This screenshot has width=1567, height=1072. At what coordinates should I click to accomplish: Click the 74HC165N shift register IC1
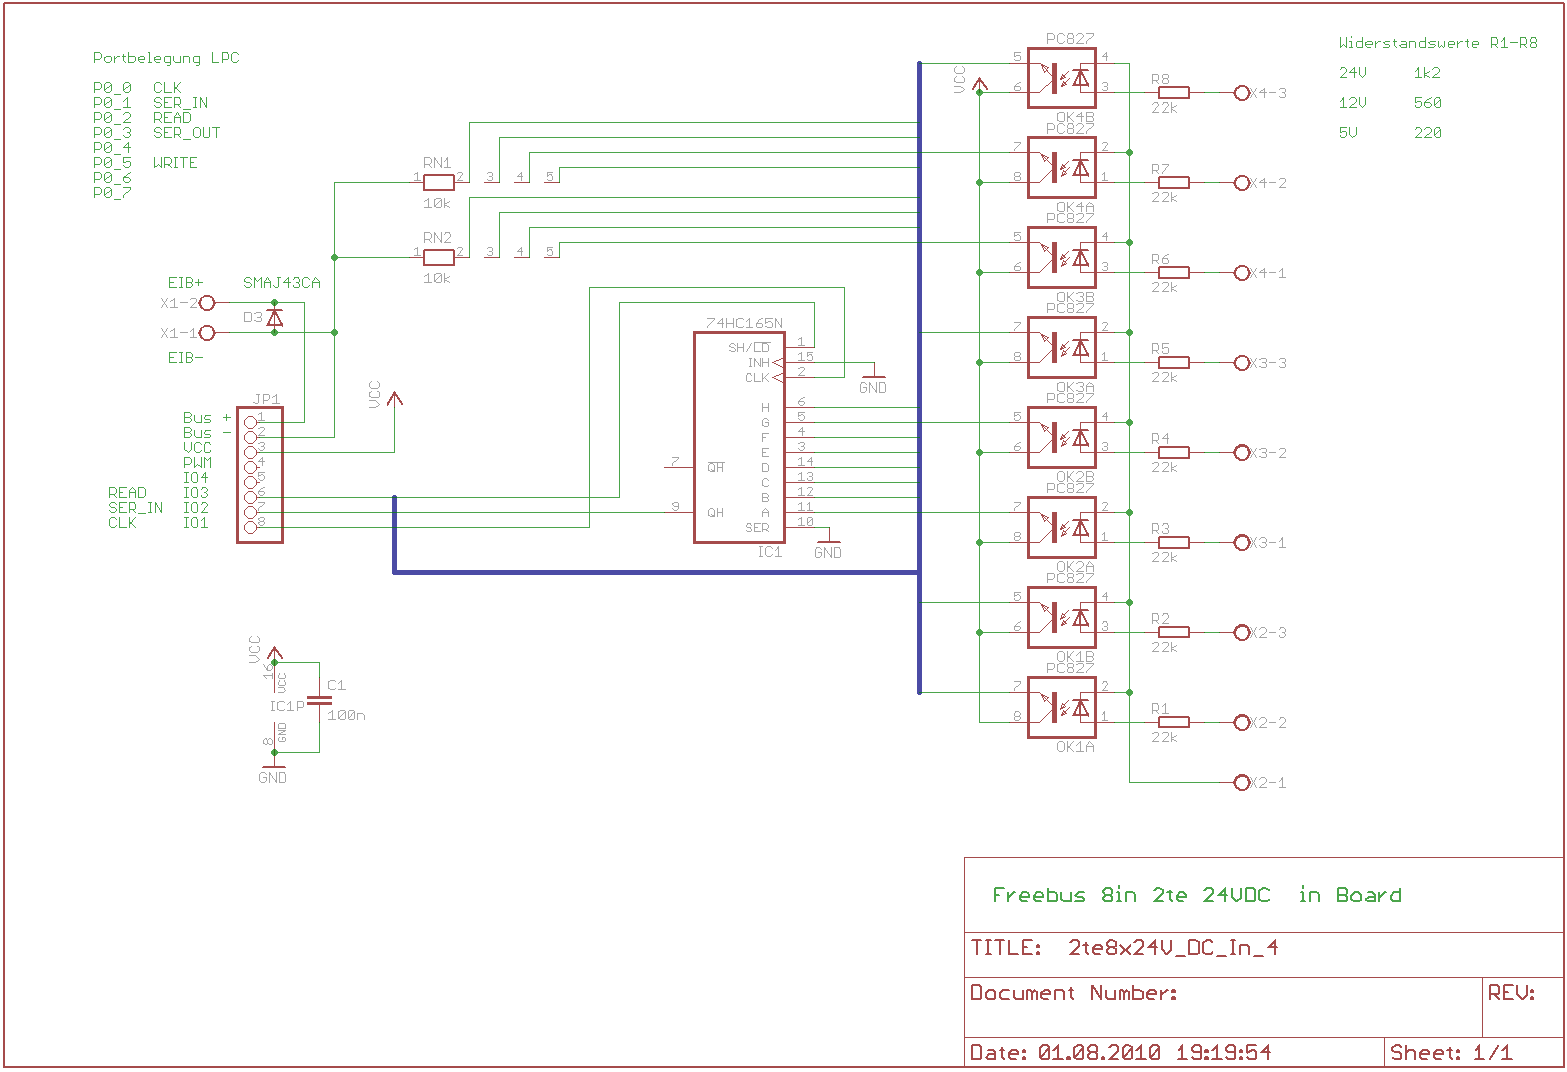(739, 438)
